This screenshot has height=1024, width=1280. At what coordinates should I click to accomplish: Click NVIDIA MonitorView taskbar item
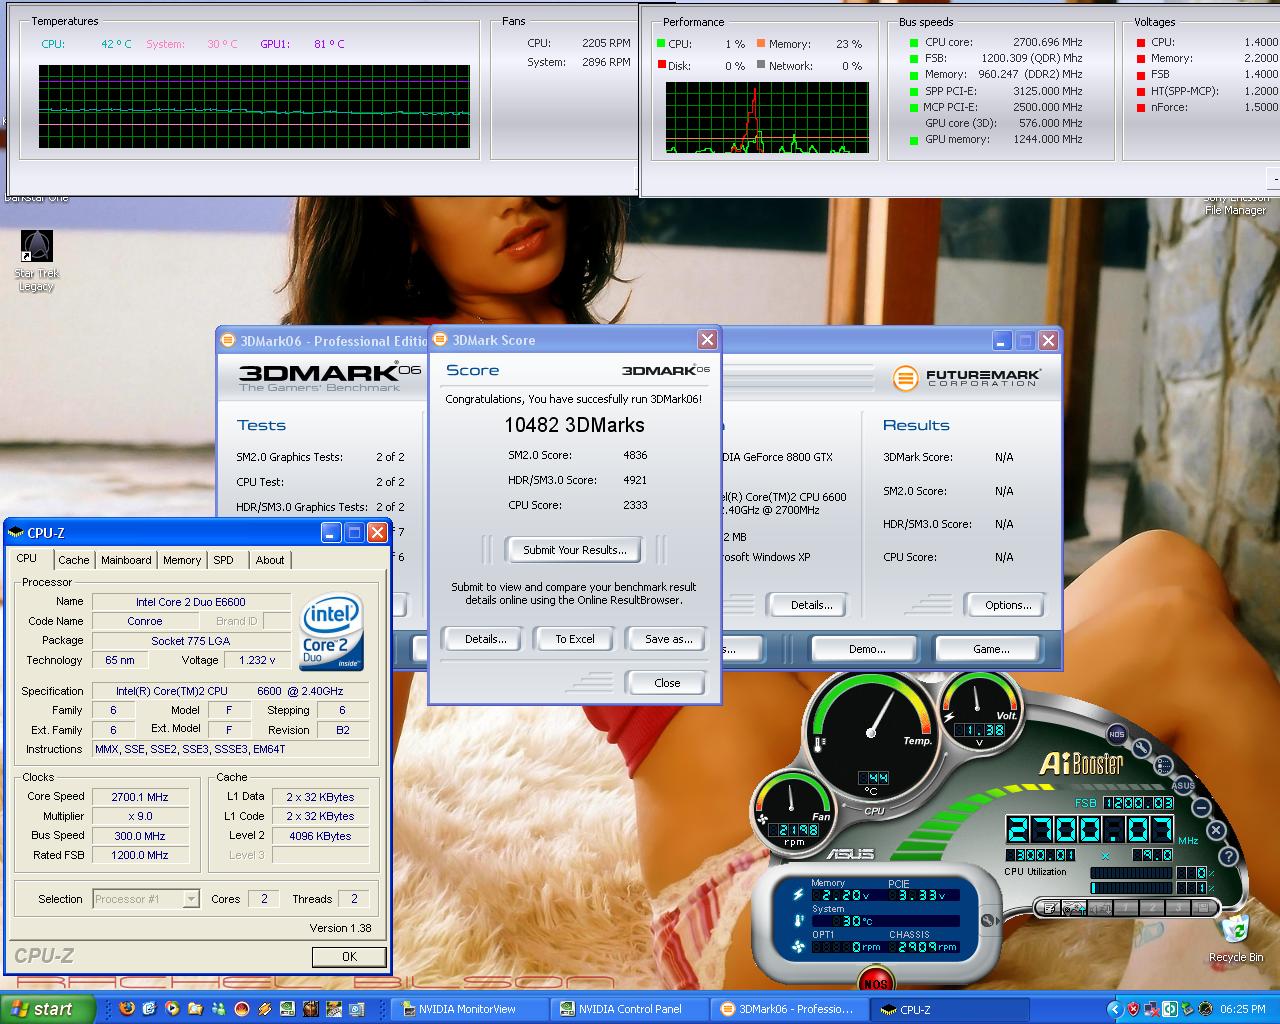coord(468,1009)
